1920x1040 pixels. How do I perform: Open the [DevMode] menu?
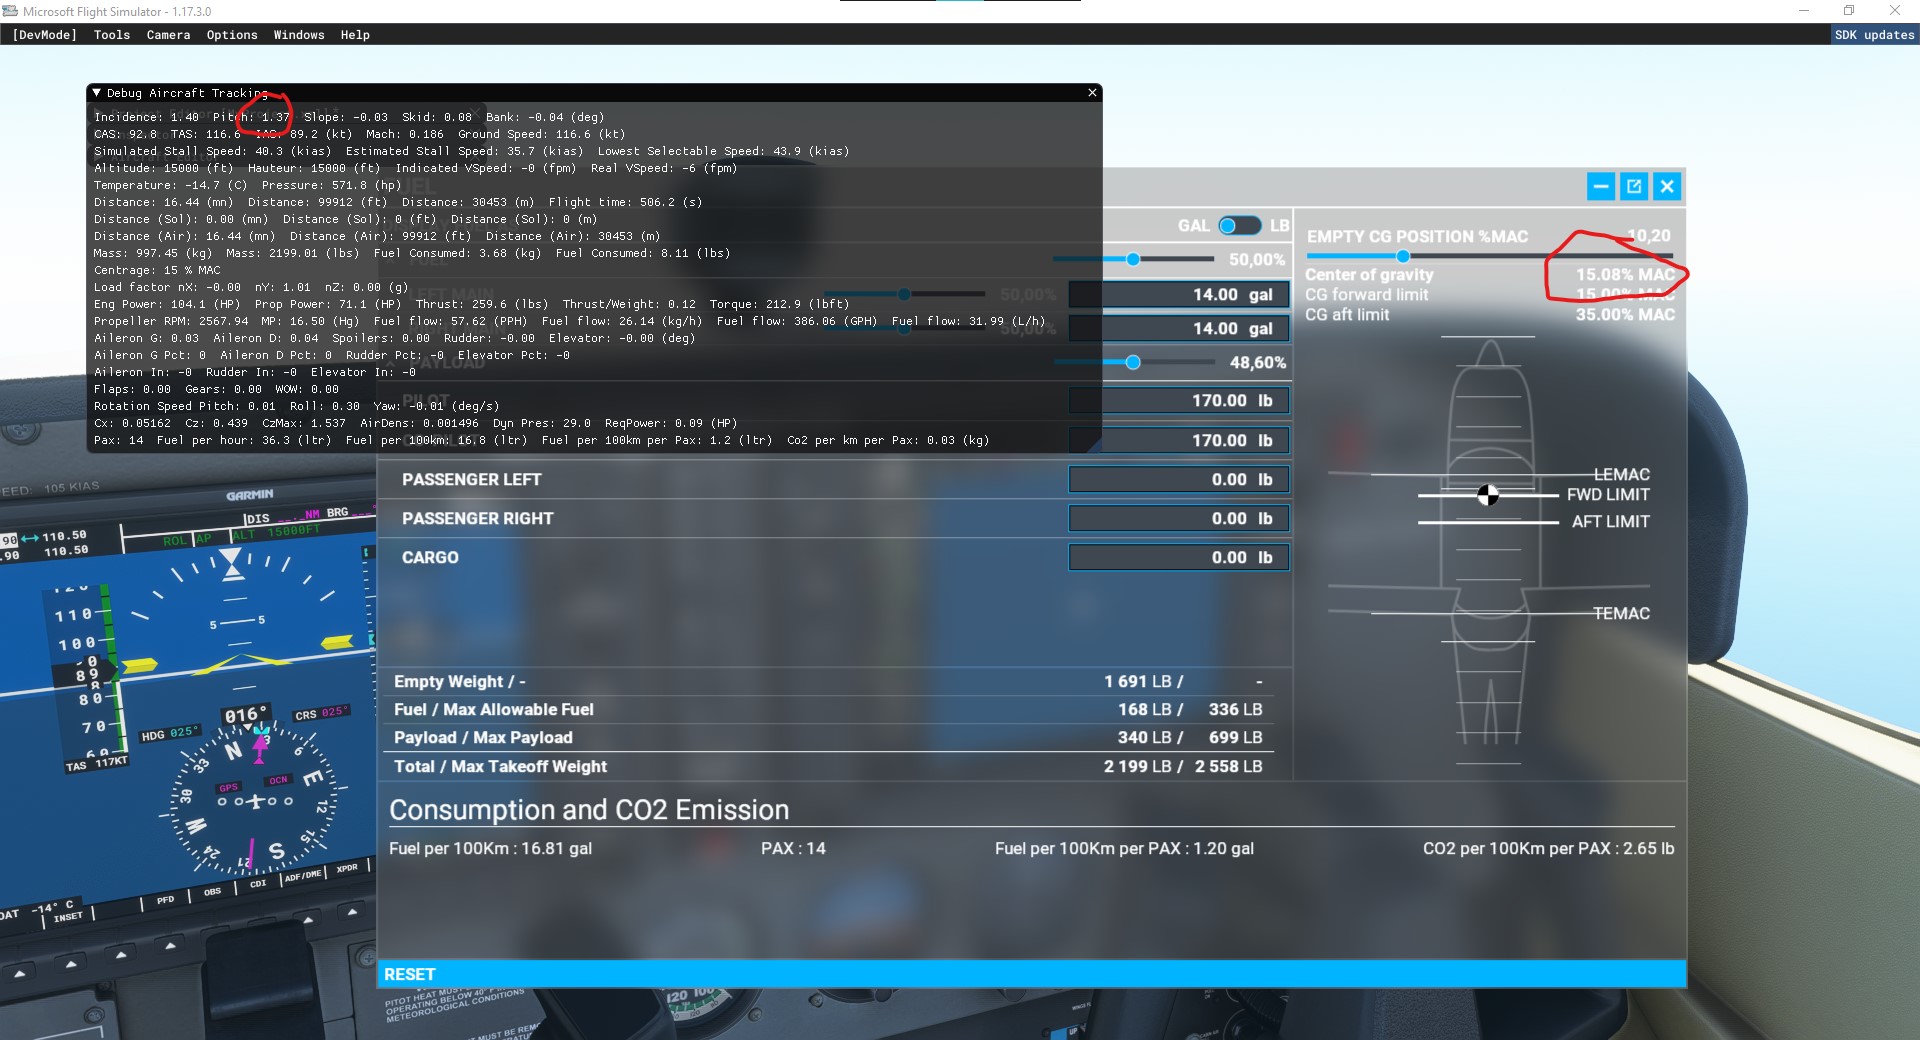pos(44,35)
